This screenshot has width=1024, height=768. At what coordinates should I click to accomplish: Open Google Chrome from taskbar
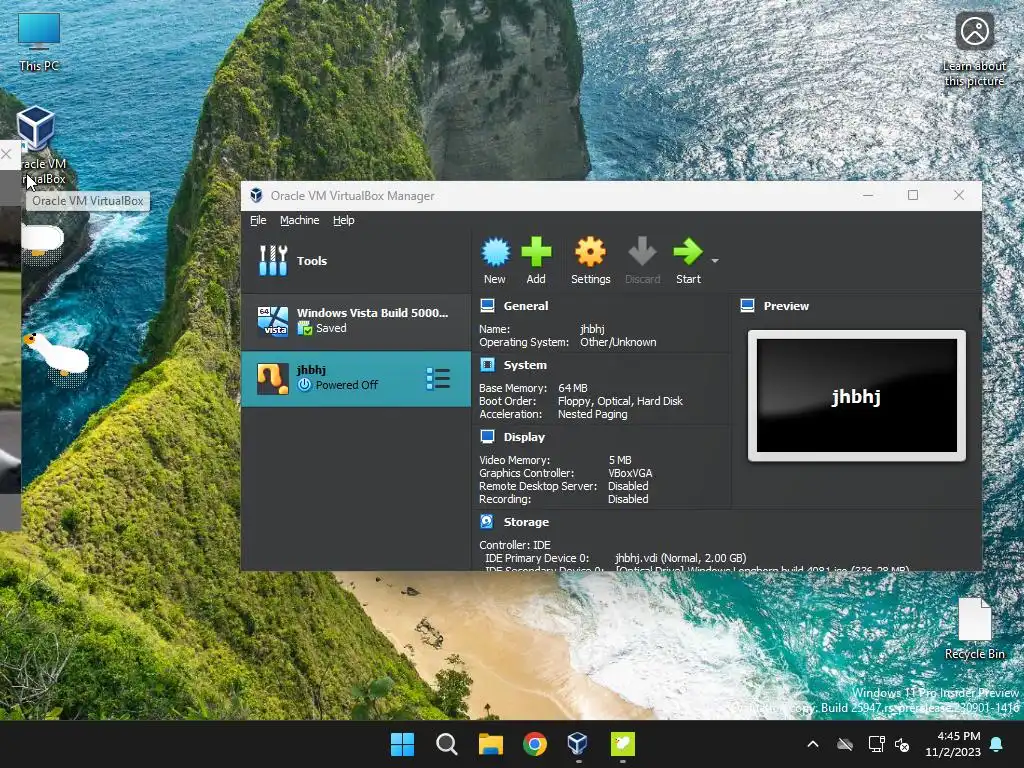(535, 744)
